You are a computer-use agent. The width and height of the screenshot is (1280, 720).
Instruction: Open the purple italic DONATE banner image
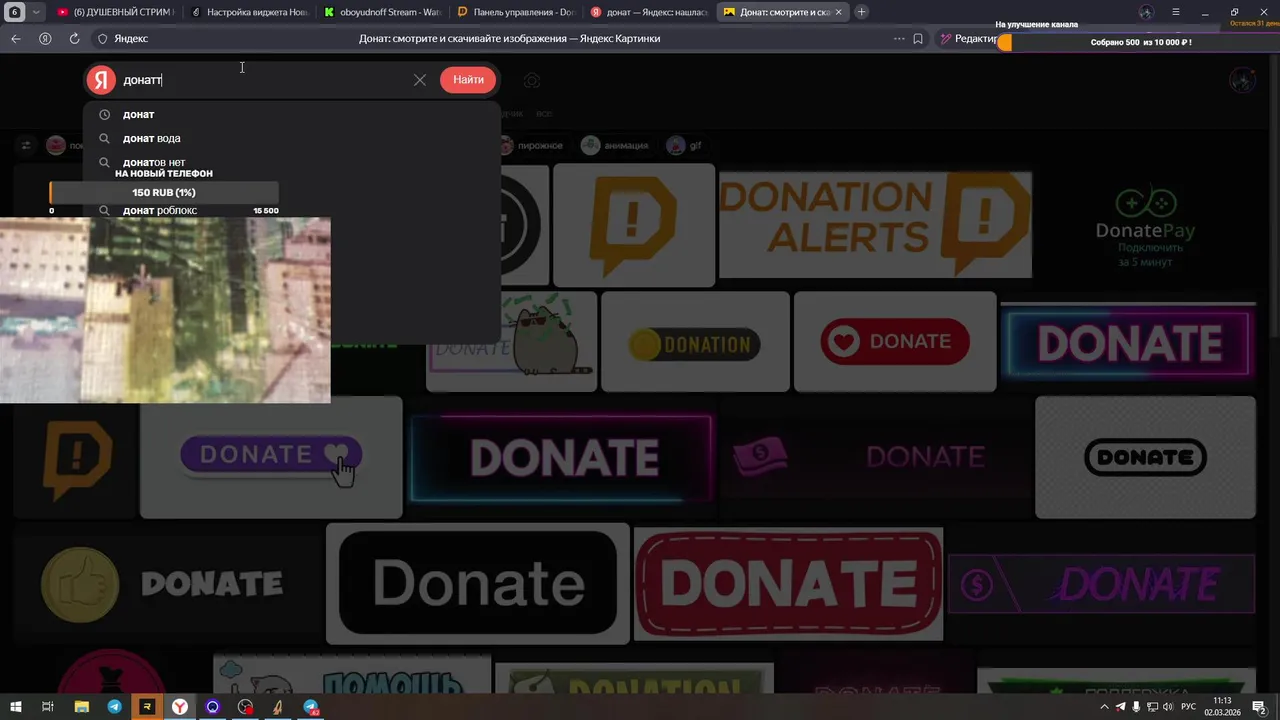click(1100, 583)
